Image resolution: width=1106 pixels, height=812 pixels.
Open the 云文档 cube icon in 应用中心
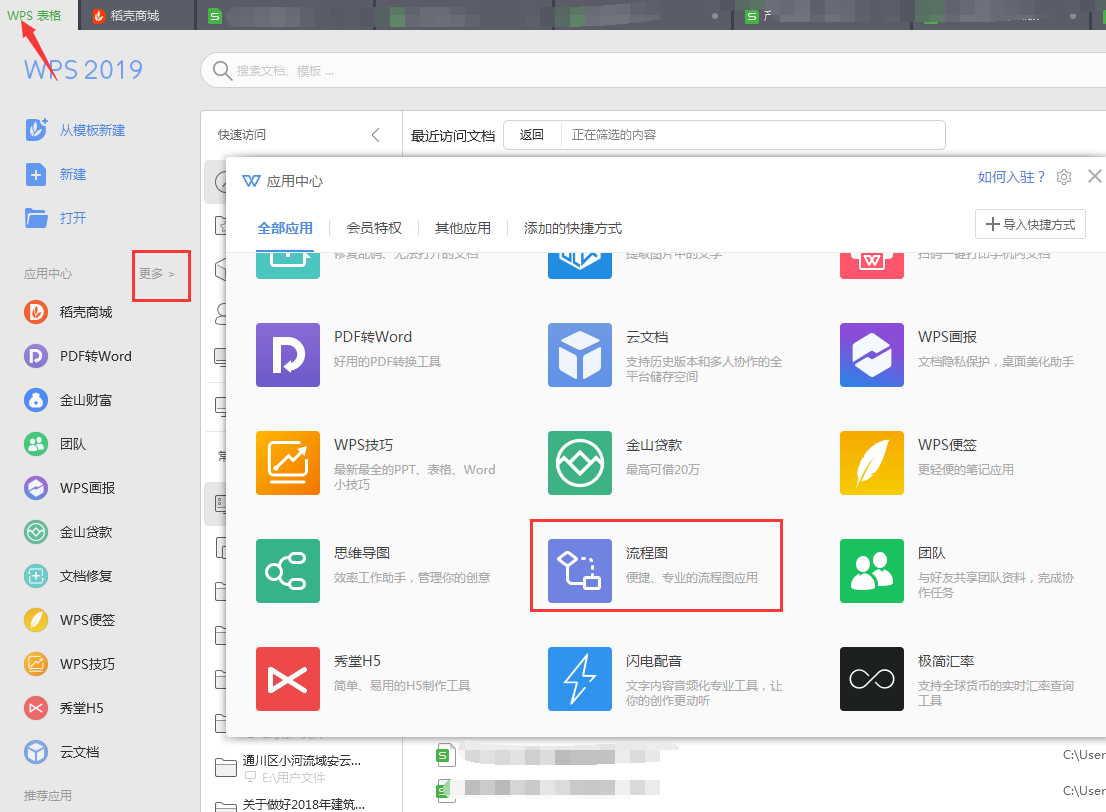[580, 355]
